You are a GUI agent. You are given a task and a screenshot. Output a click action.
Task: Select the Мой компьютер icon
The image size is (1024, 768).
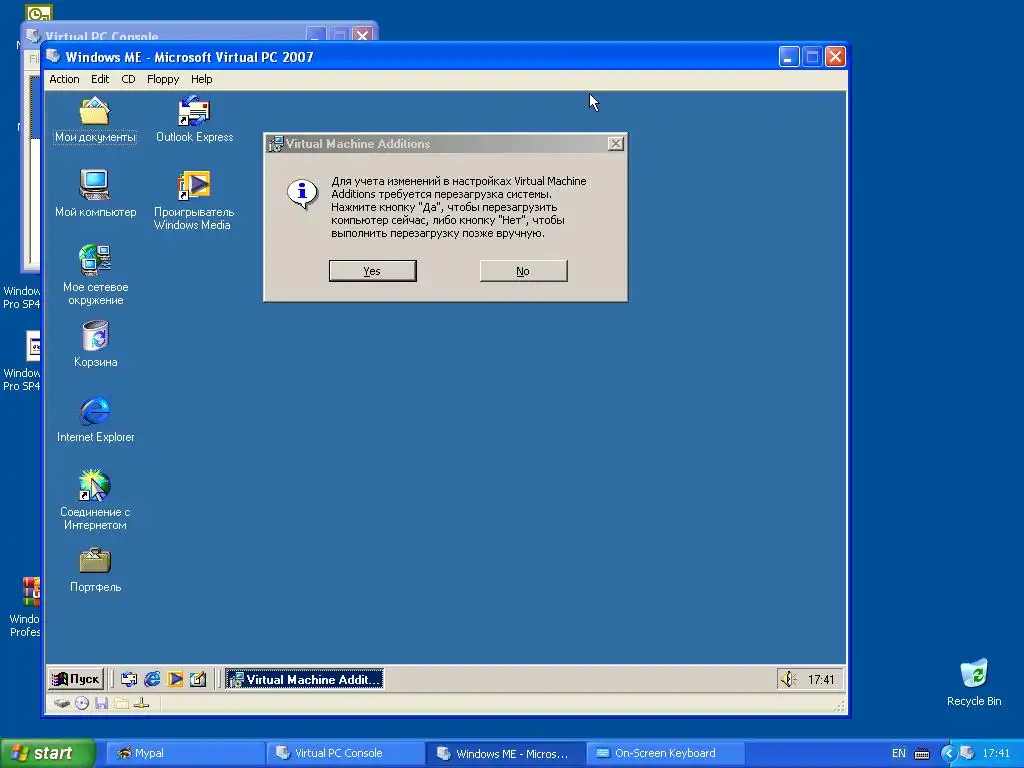tap(95, 193)
